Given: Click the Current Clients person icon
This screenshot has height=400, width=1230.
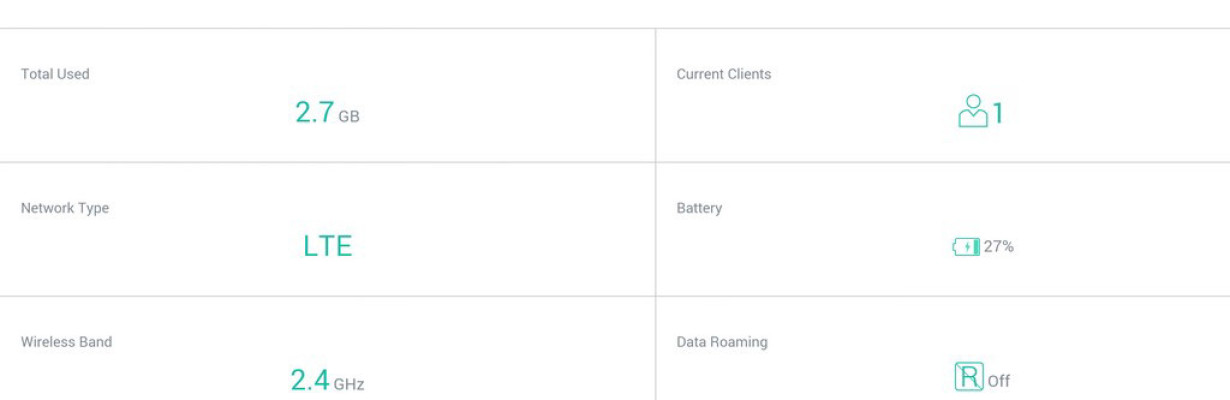Looking at the screenshot, I should point(972,111).
